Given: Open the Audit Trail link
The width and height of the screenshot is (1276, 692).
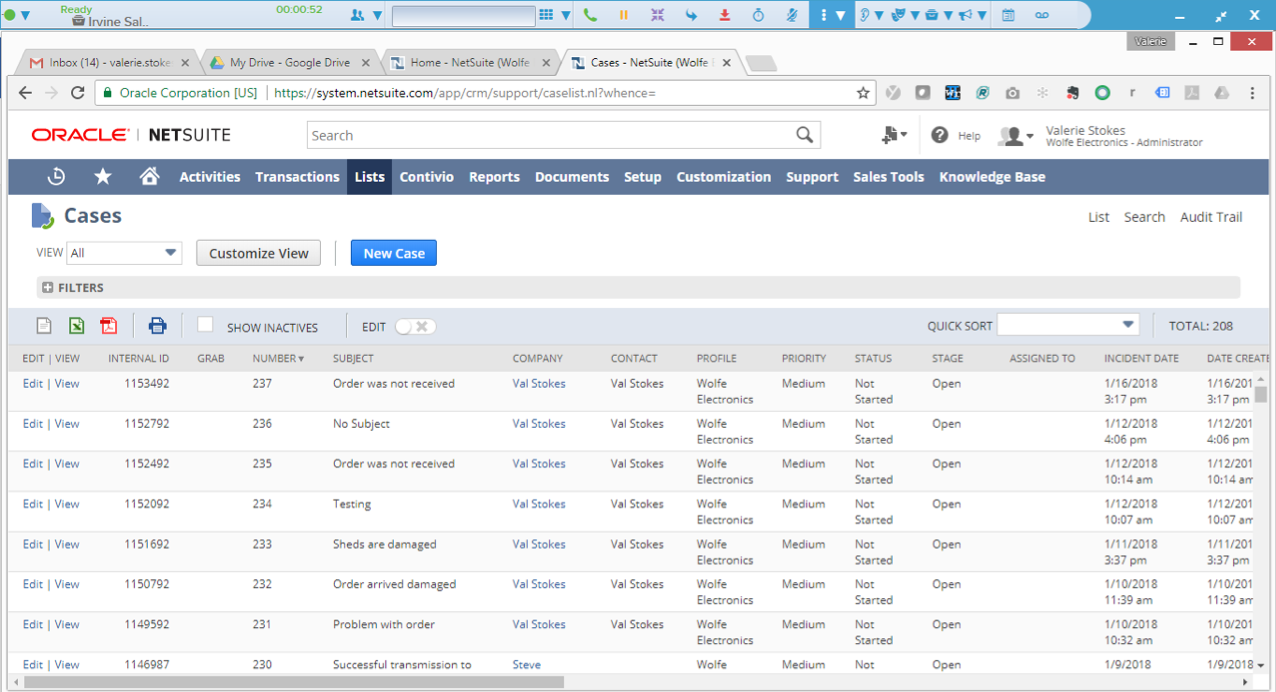Looking at the screenshot, I should click(1211, 216).
